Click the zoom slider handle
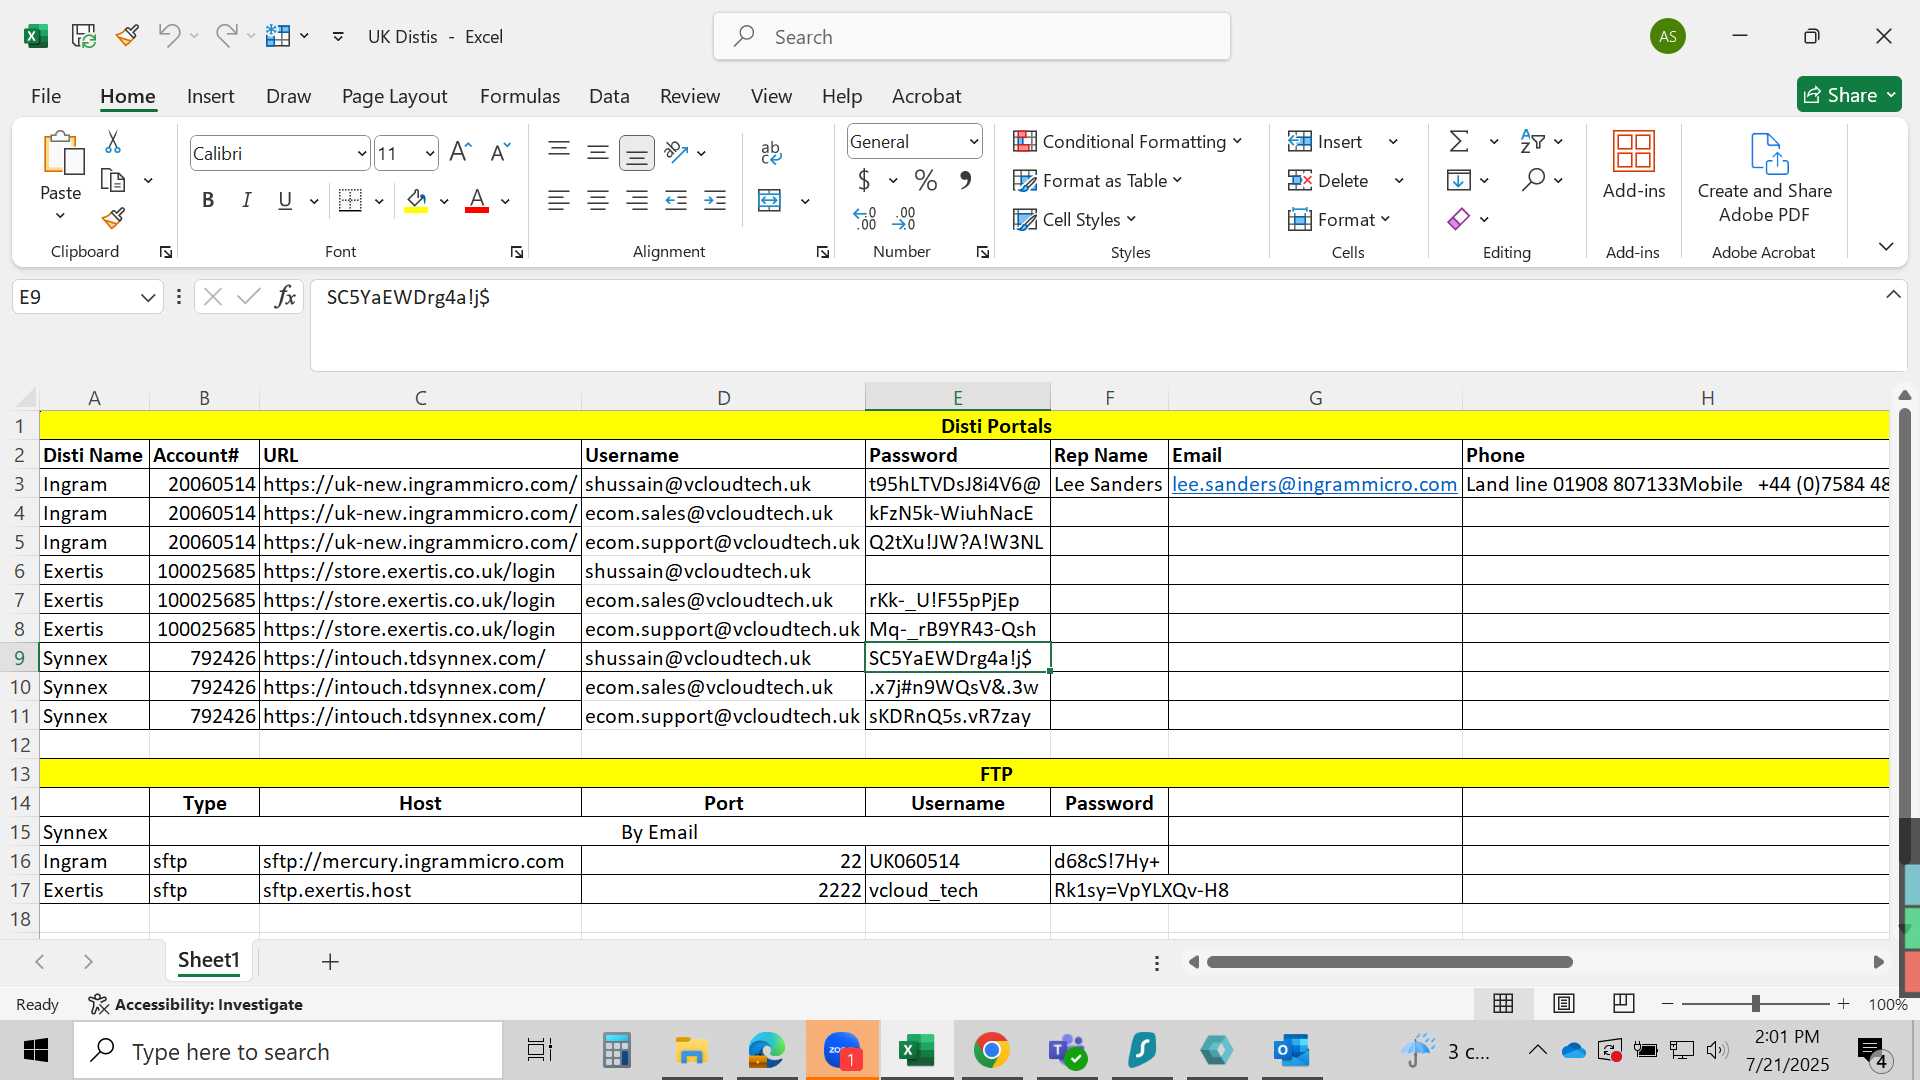This screenshot has width=1920, height=1080. click(x=1755, y=1003)
